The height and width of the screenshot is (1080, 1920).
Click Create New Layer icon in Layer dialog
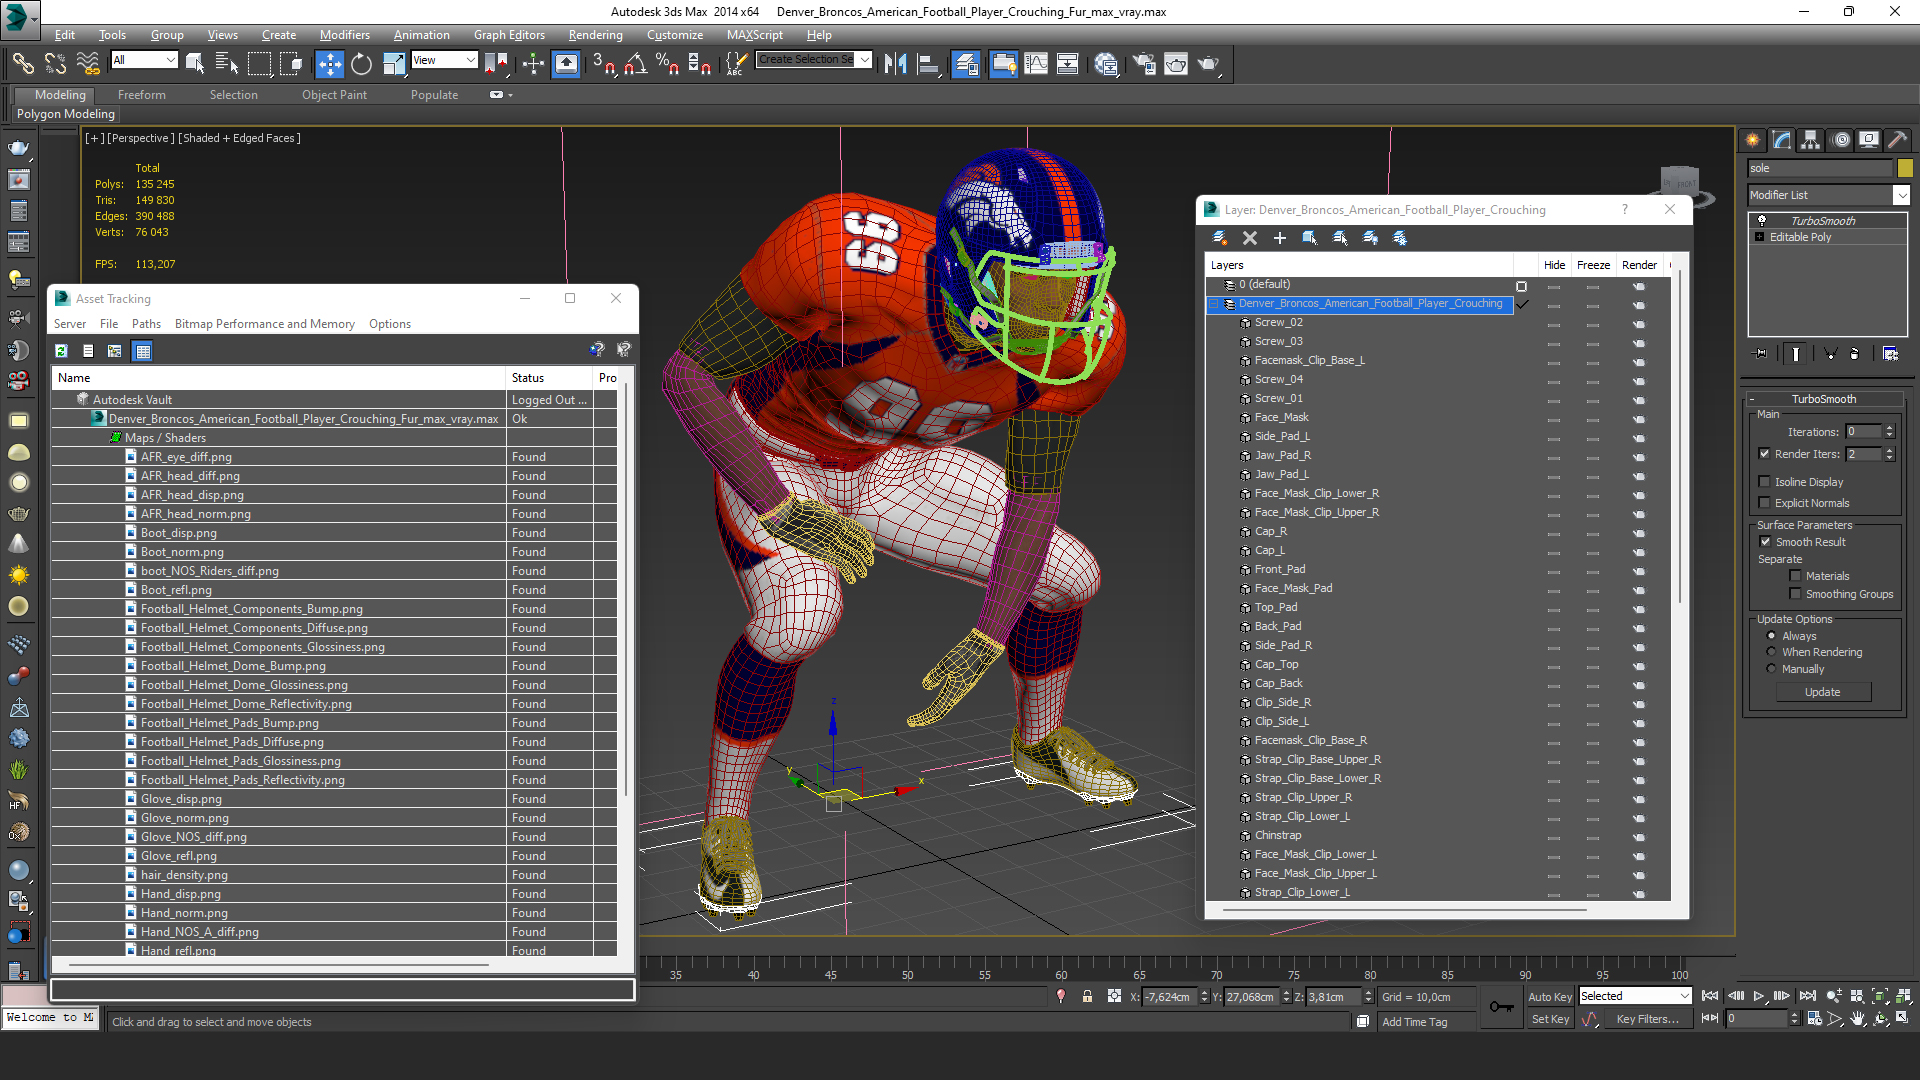click(1220, 238)
